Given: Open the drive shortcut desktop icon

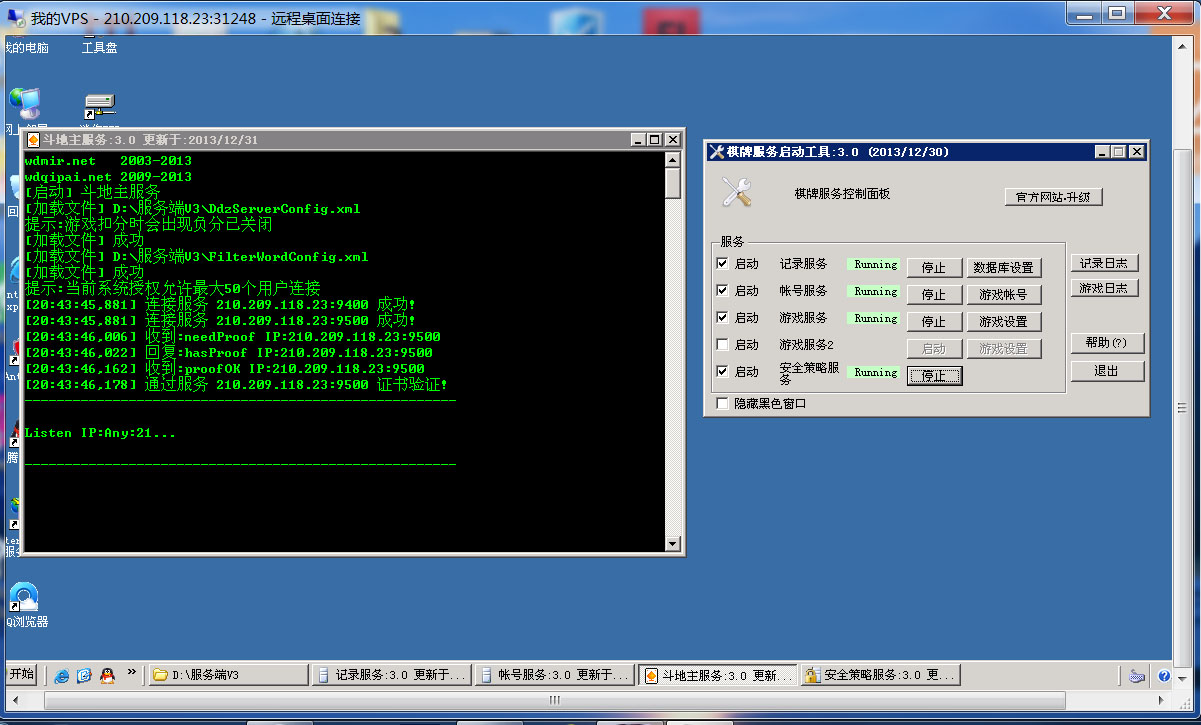Looking at the screenshot, I should [x=99, y=106].
